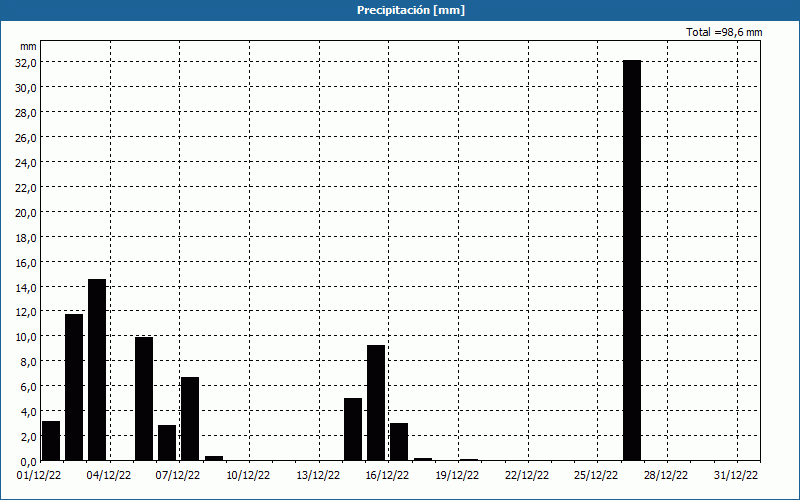The image size is (800, 500).
Task: Select the 10/12/22 date label
Action: point(248,476)
